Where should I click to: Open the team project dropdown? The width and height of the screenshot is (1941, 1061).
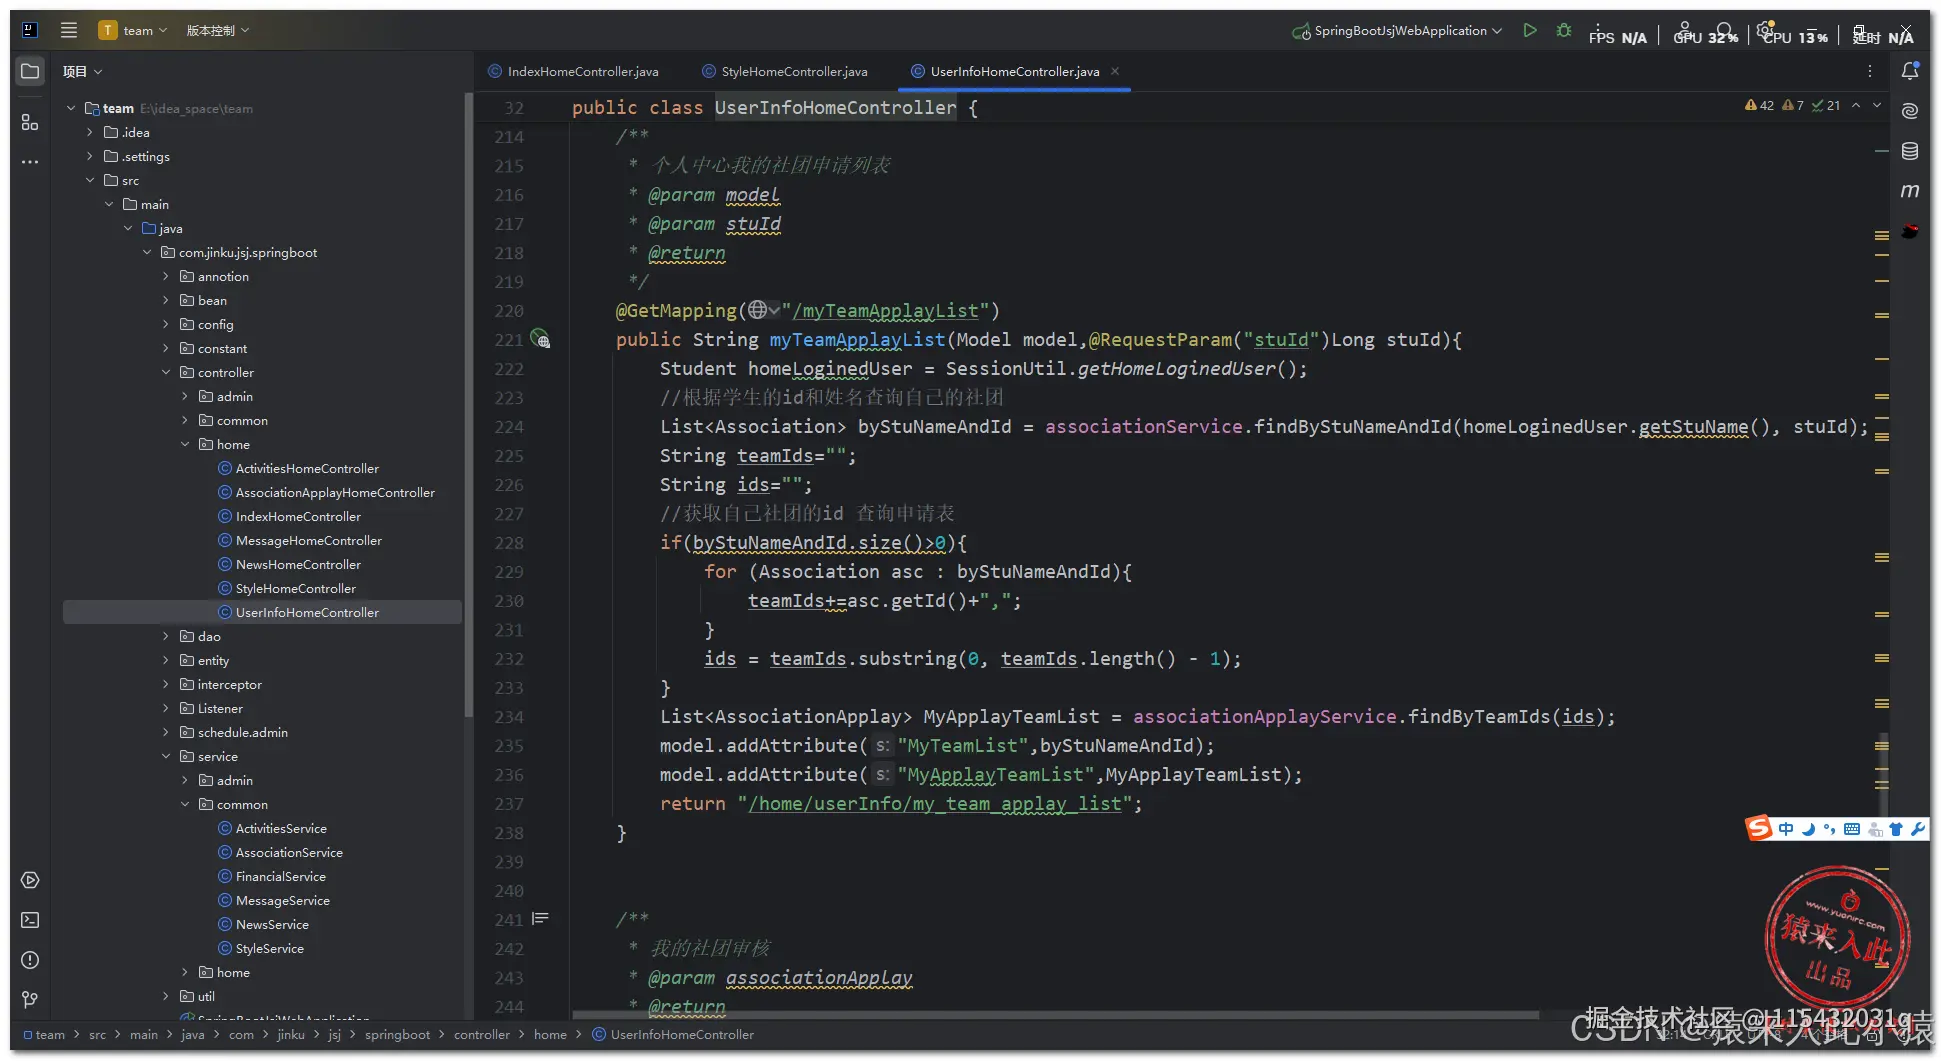[x=133, y=30]
